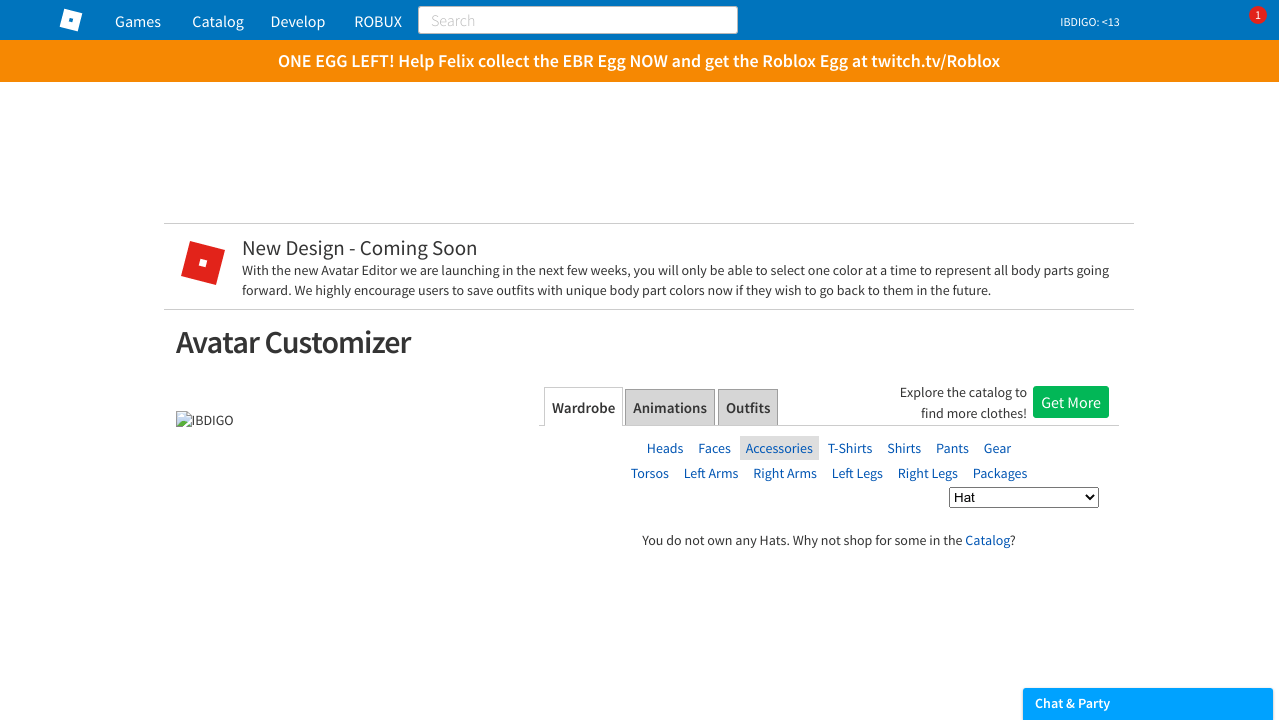Viewport: 1279px width, 720px height.
Task: Follow the Catalog link in empty hats message
Action: pos(987,540)
